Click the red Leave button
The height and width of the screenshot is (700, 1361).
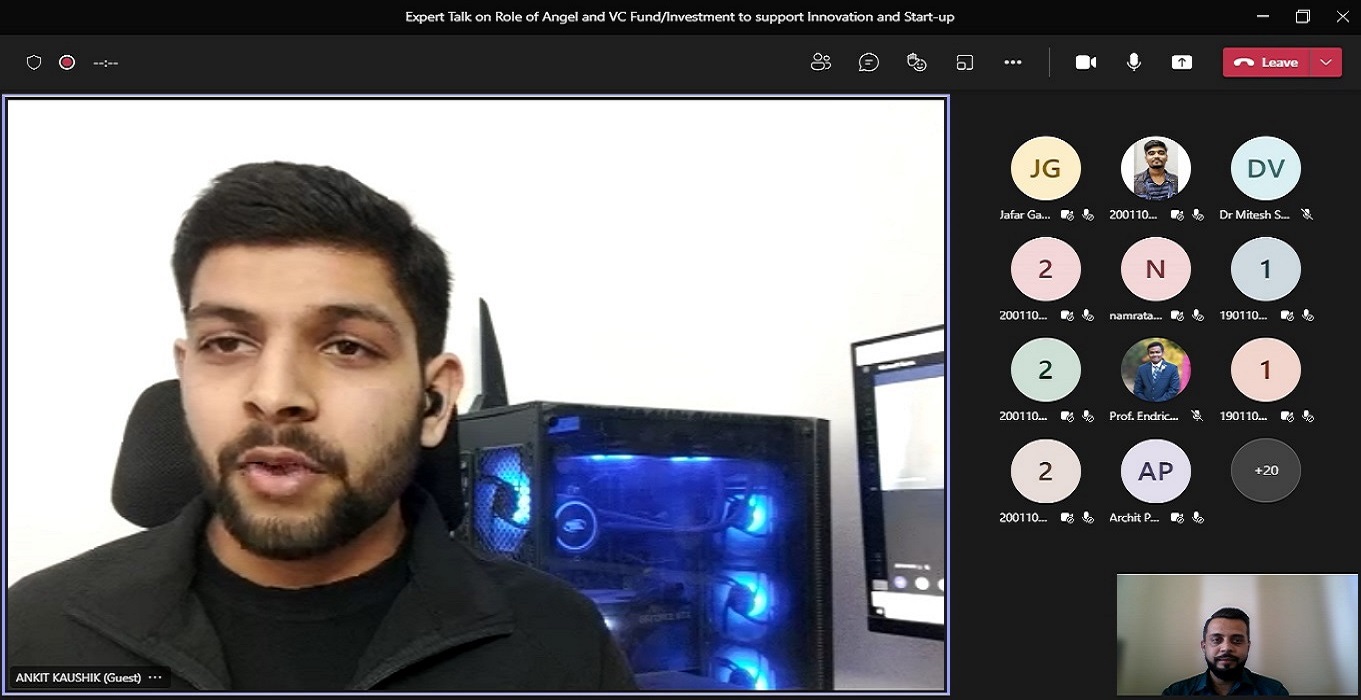tap(1266, 62)
